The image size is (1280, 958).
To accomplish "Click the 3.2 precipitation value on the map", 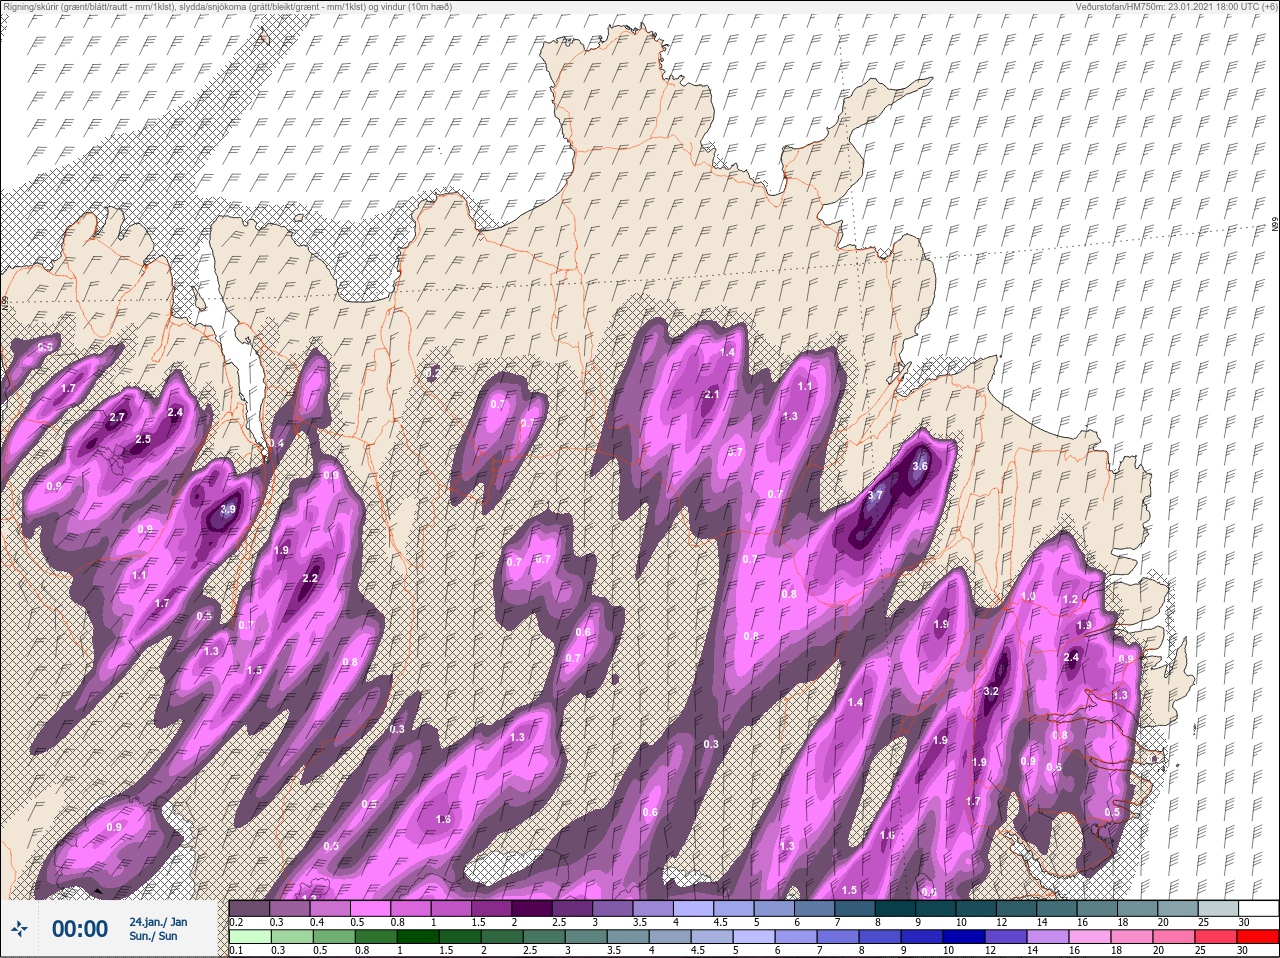I will pos(991,692).
